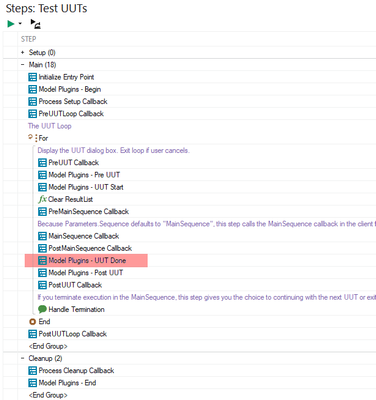Click the Model Plugins - End step icon
376x400 pixels.
tap(32, 383)
